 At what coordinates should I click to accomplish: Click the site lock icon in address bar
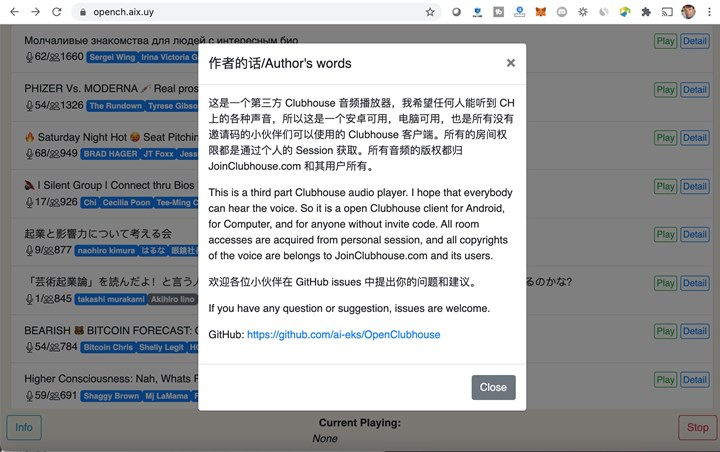pos(83,12)
